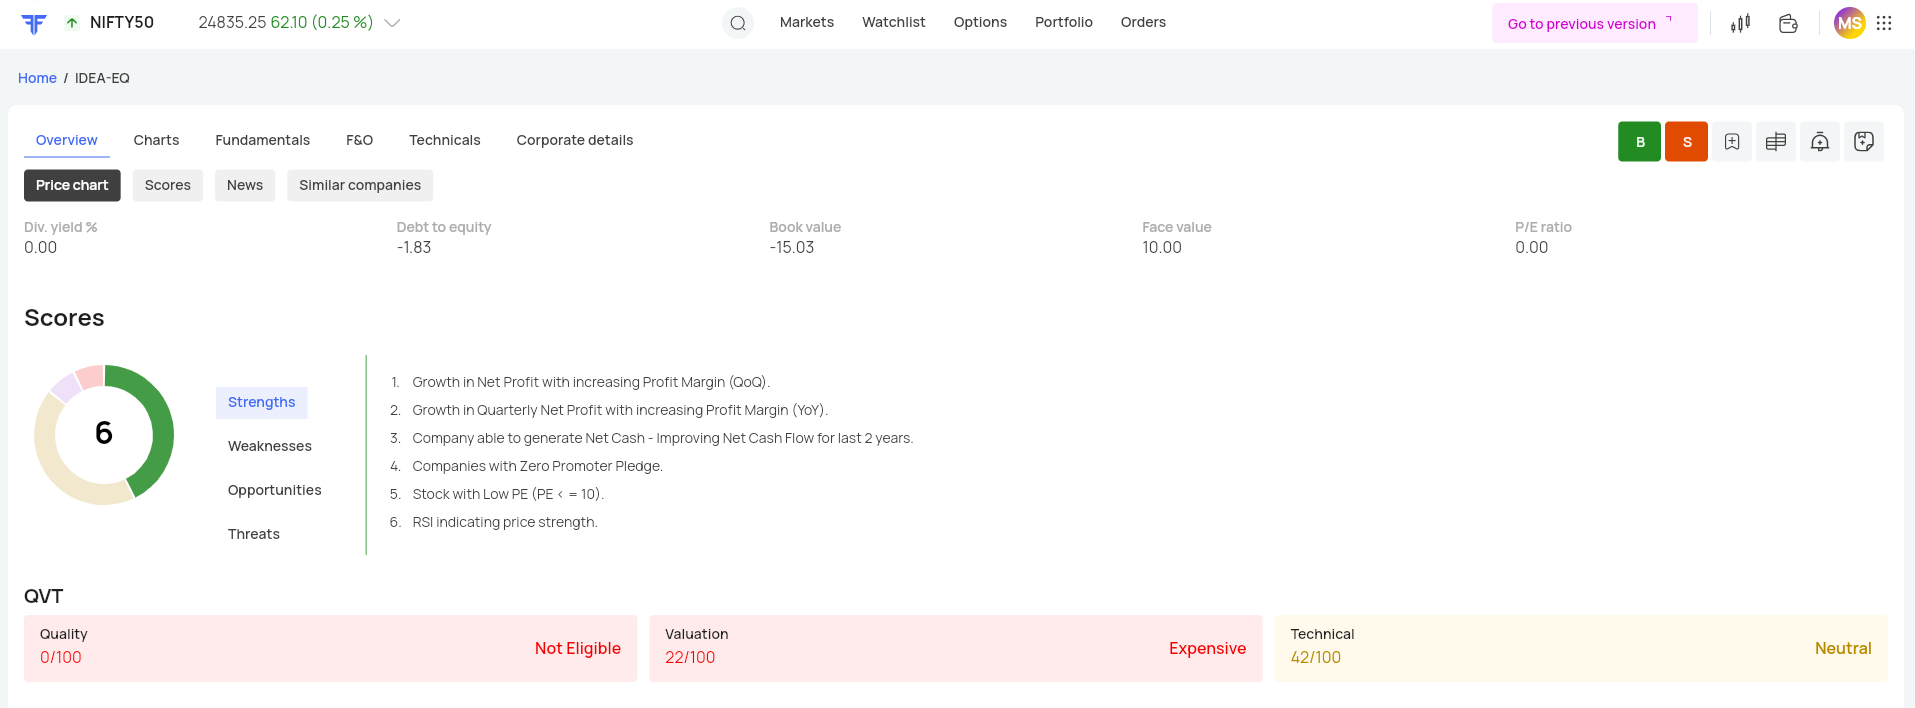Click the Valuation 22/100 card
The image size is (1915, 708).
pyautogui.click(x=956, y=648)
